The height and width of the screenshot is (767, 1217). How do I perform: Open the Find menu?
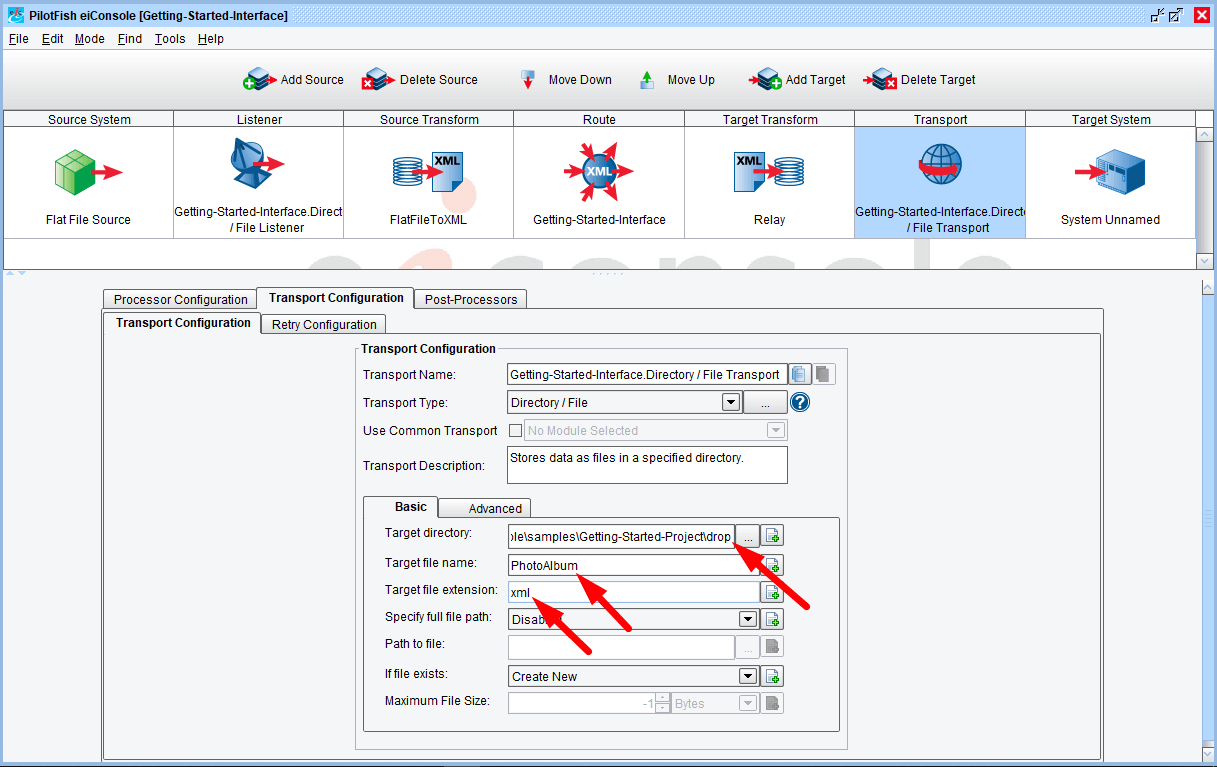point(130,39)
